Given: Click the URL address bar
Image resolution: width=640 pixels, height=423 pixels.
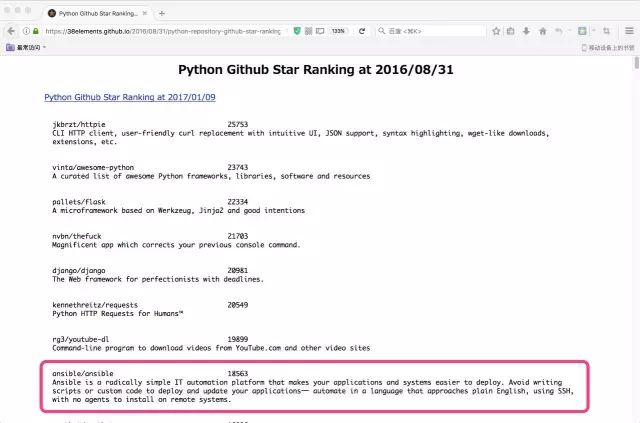Looking at the screenshot, I should [163, 31].
